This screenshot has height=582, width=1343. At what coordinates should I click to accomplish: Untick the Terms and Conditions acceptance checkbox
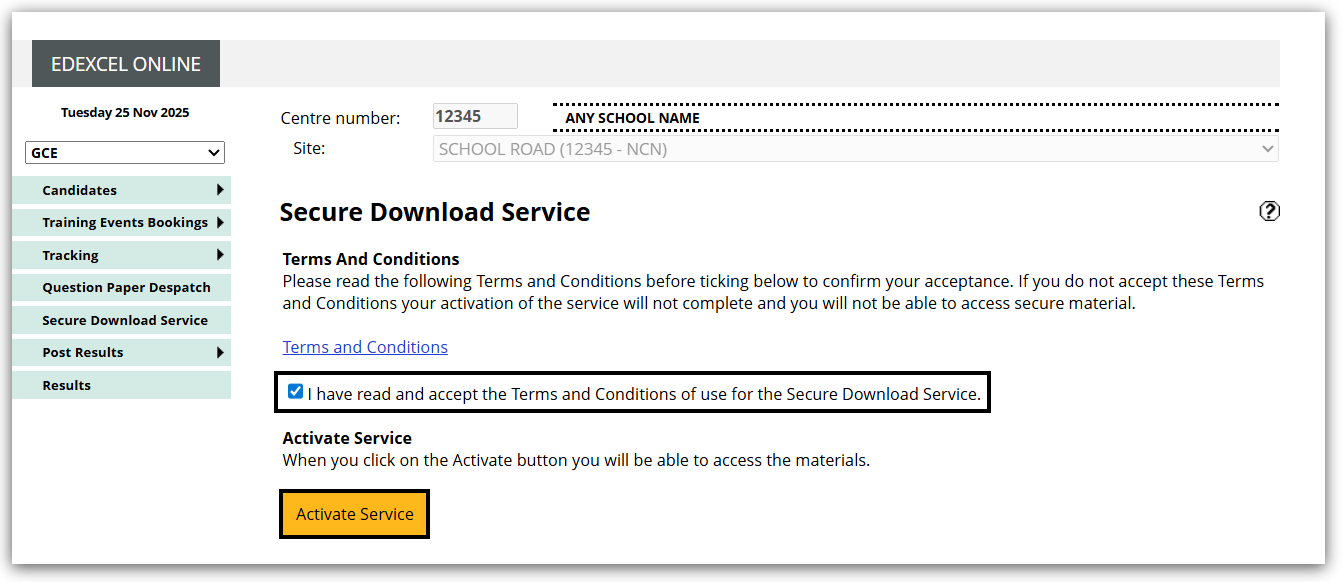(295, 392)
